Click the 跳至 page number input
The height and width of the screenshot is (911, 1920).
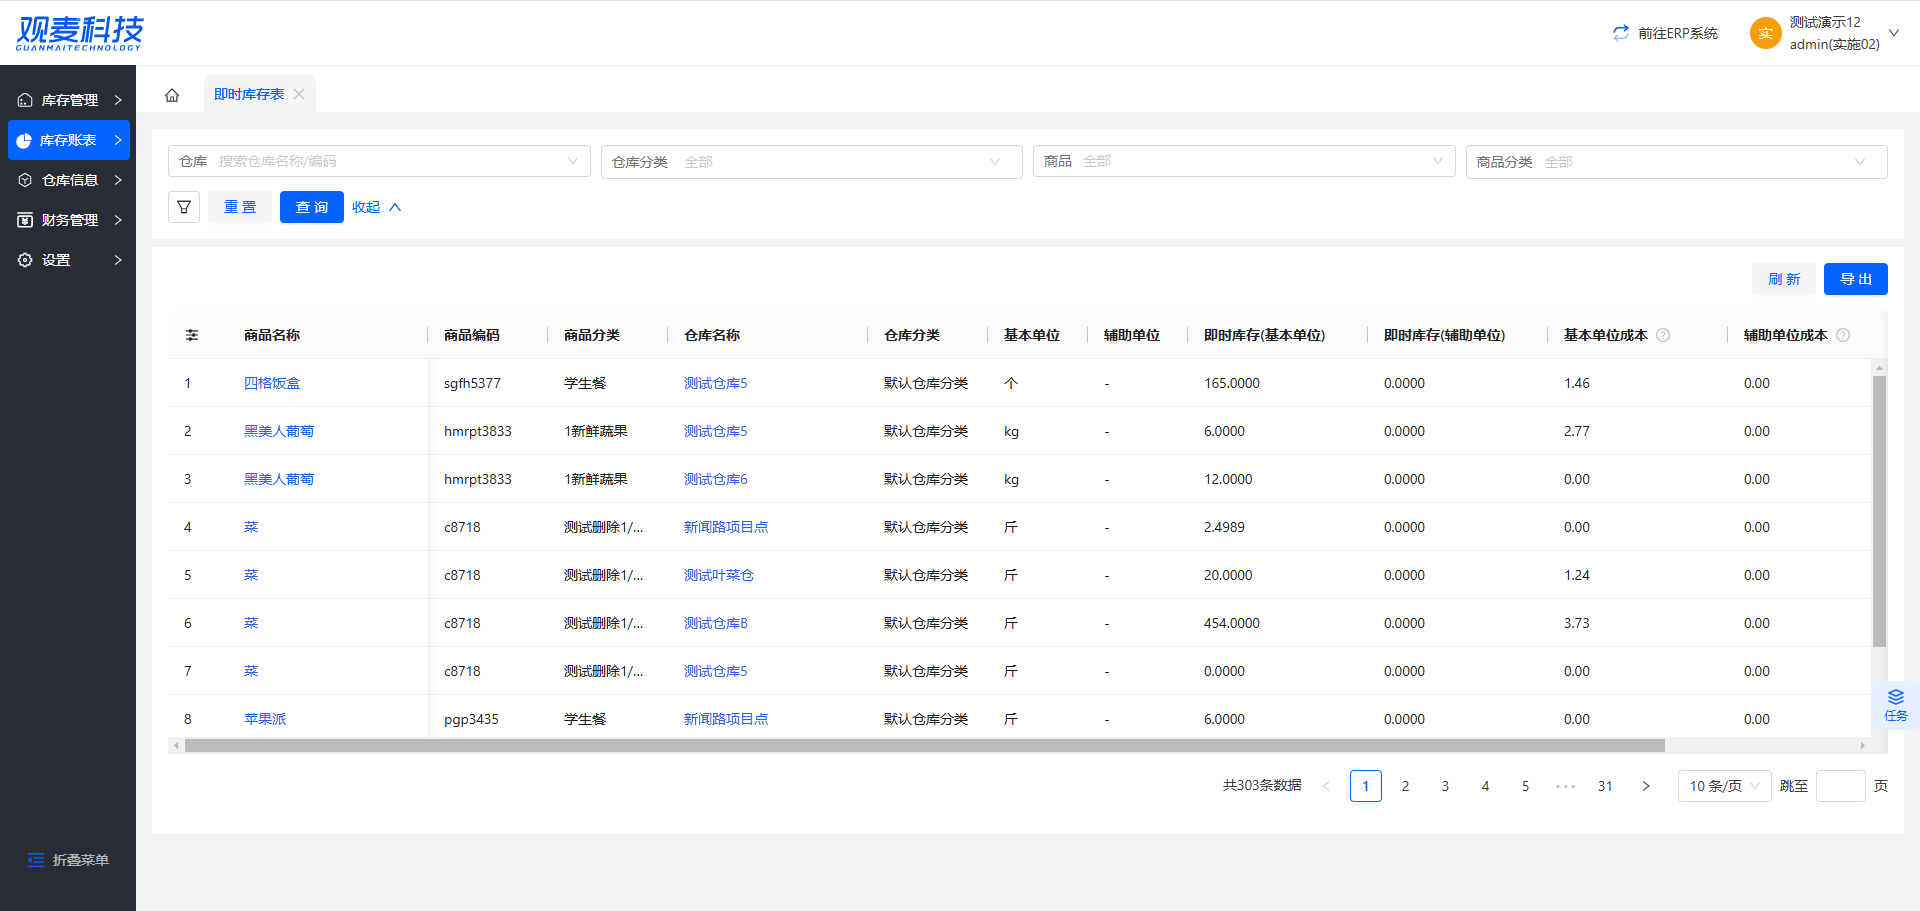(x=1840, y=786)
